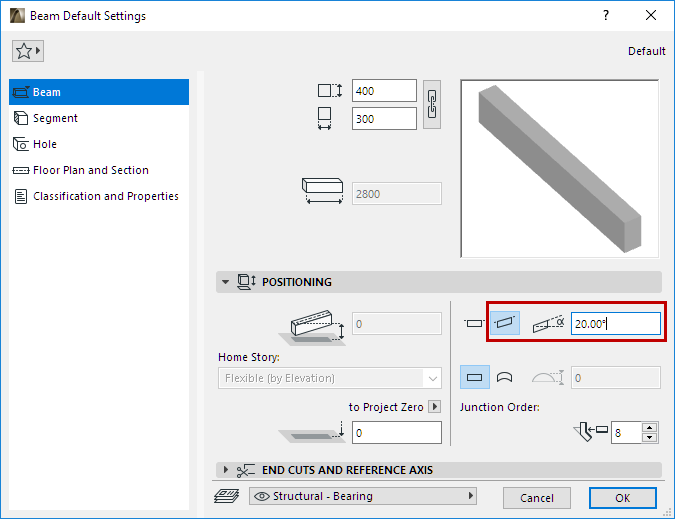Select the curved beam option
Screen dimensions: 675x519
click(505, 377)
